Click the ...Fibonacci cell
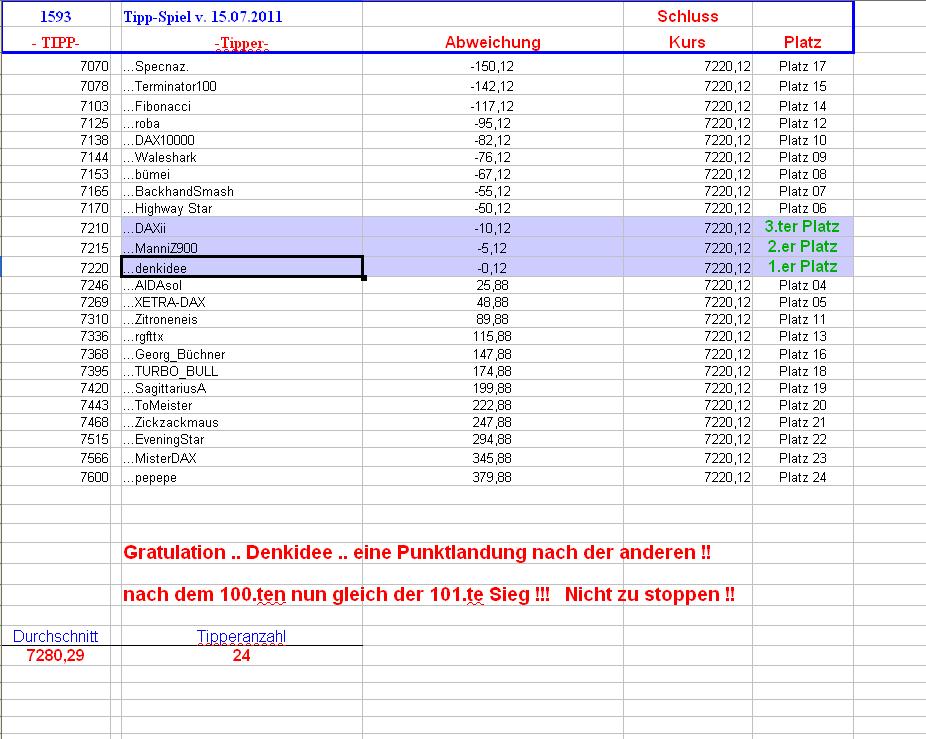The height and width of the screenshot is (739, 926). coord(242,106)
